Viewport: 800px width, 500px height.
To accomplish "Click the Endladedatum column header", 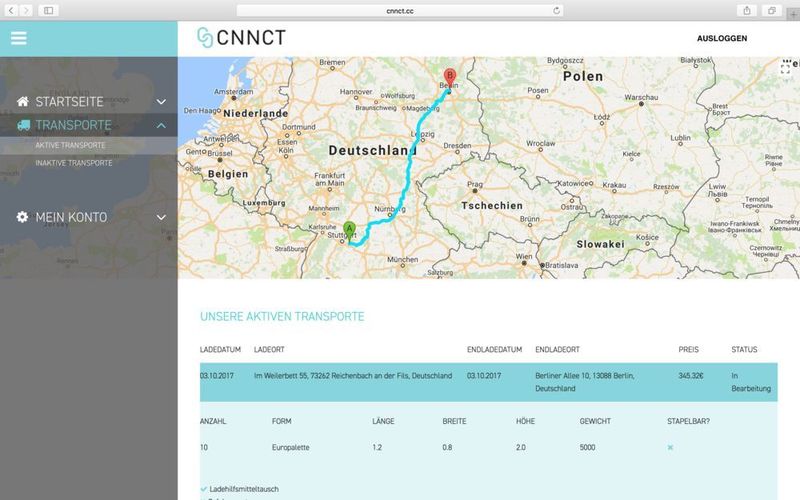I will [x=494, y=349].
